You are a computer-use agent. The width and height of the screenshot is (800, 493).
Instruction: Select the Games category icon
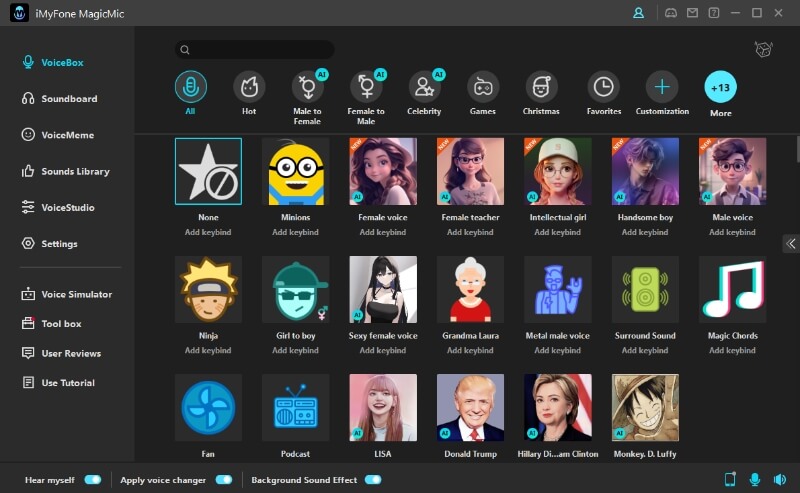click(x=483, y=88)
